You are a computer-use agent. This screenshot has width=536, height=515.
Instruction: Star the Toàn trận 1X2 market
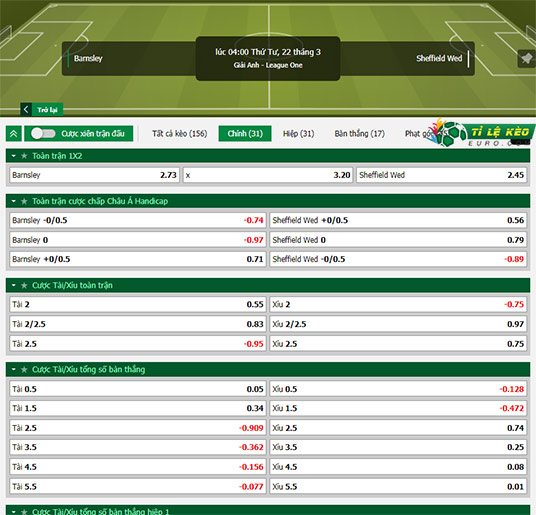pos(24,156)
